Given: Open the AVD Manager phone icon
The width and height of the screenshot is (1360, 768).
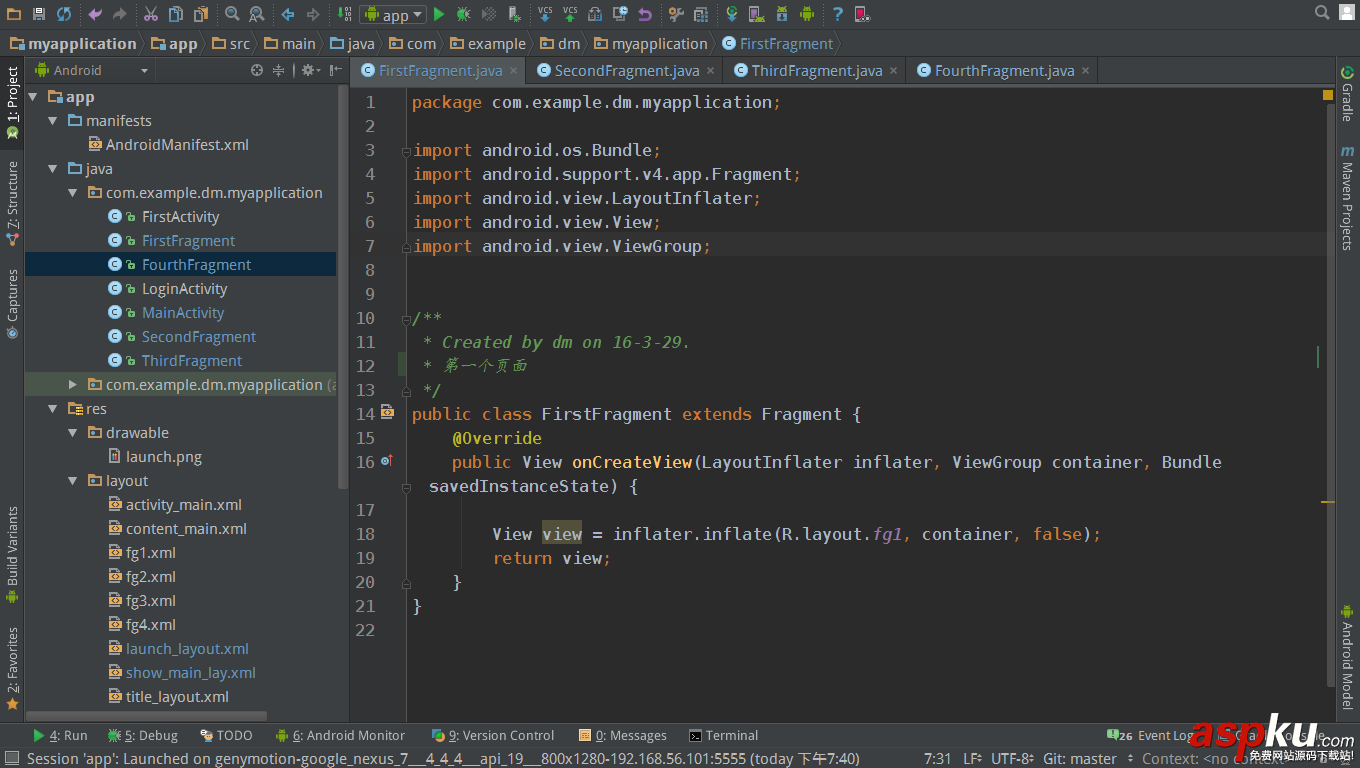Looking at the screenshot, I should (756, 14).
